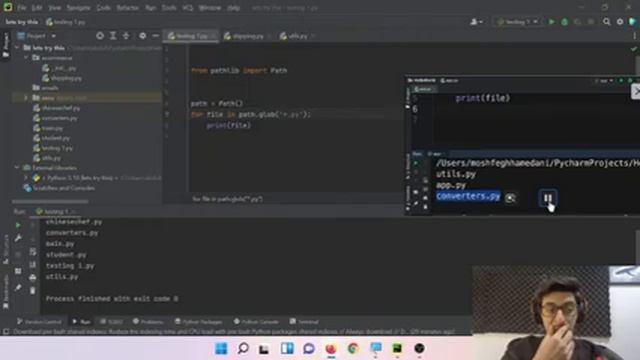The width and height of the screenshot is (640, 360).
Task: Rerun the script in Run panel
Action: [18, 225]
